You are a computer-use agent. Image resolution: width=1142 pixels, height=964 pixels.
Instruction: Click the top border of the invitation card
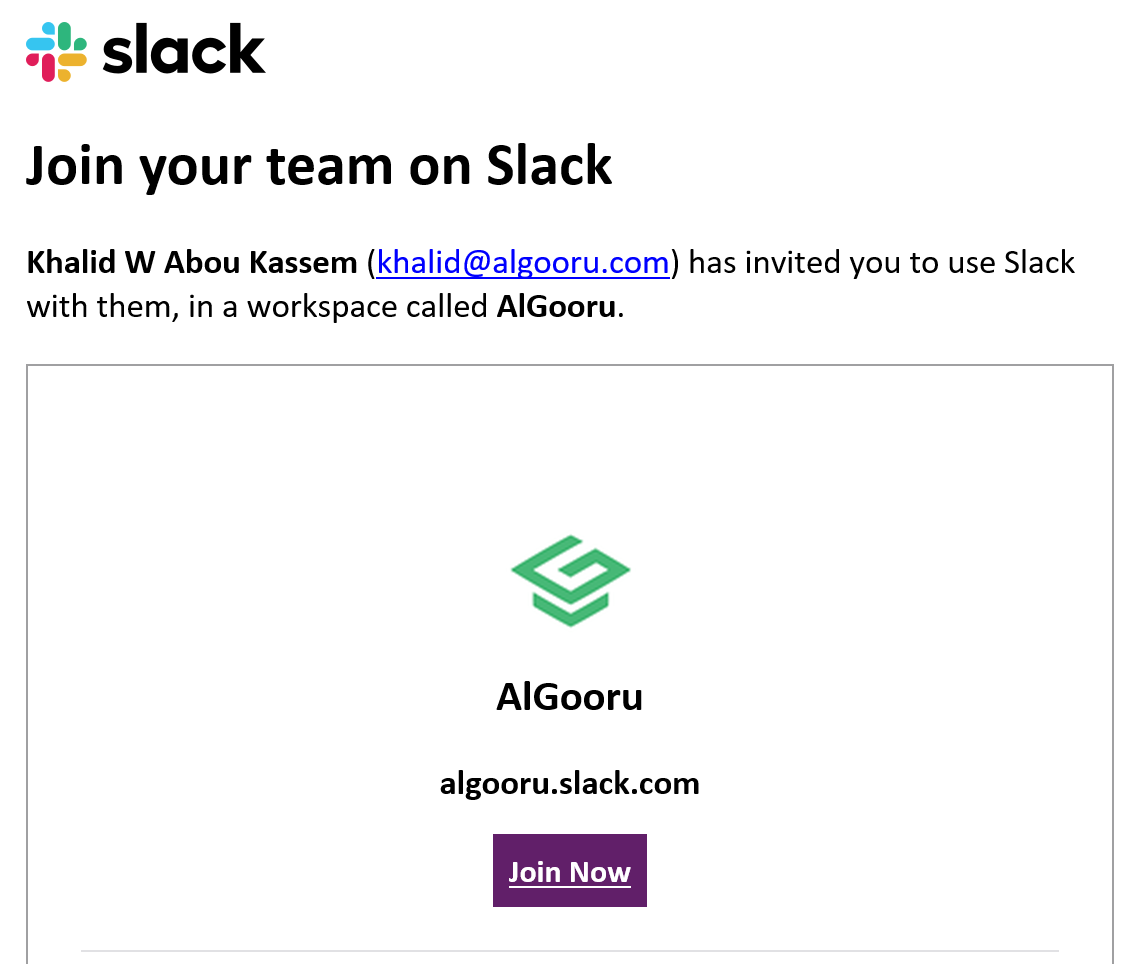(570, 365)
